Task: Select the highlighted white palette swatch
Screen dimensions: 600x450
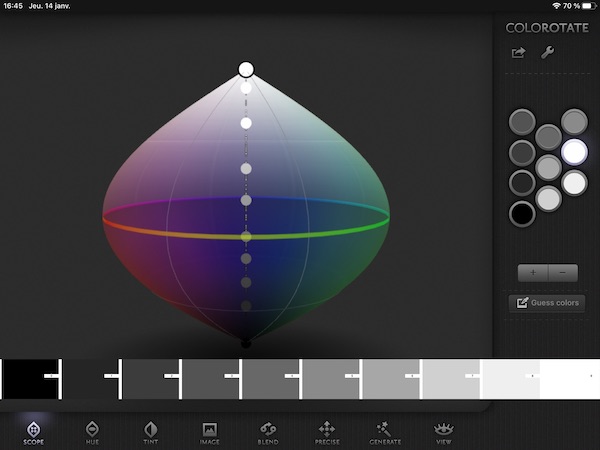Action: click(x=574, y=151)
